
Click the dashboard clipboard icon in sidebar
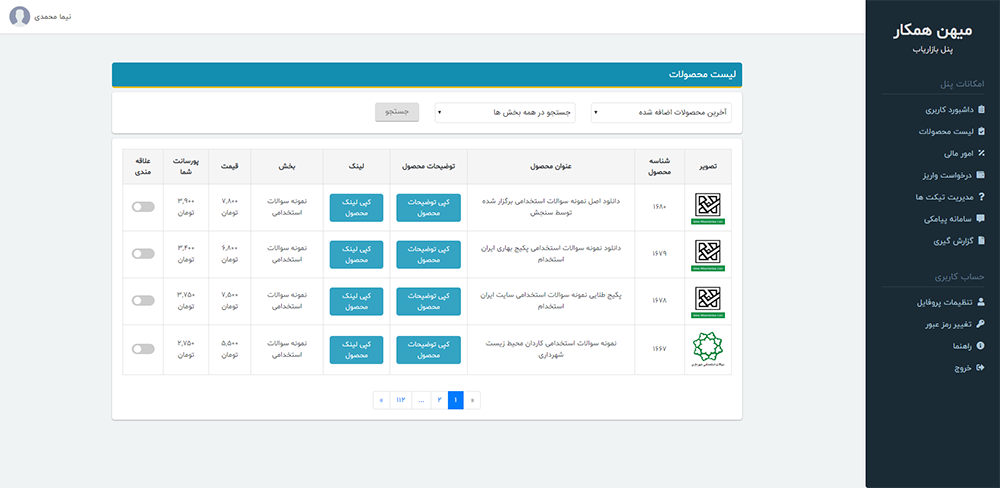981,109
